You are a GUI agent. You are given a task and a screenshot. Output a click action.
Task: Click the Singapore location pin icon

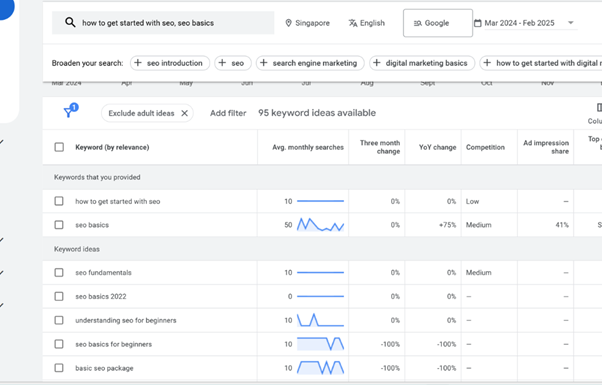(x=289, y=23)
